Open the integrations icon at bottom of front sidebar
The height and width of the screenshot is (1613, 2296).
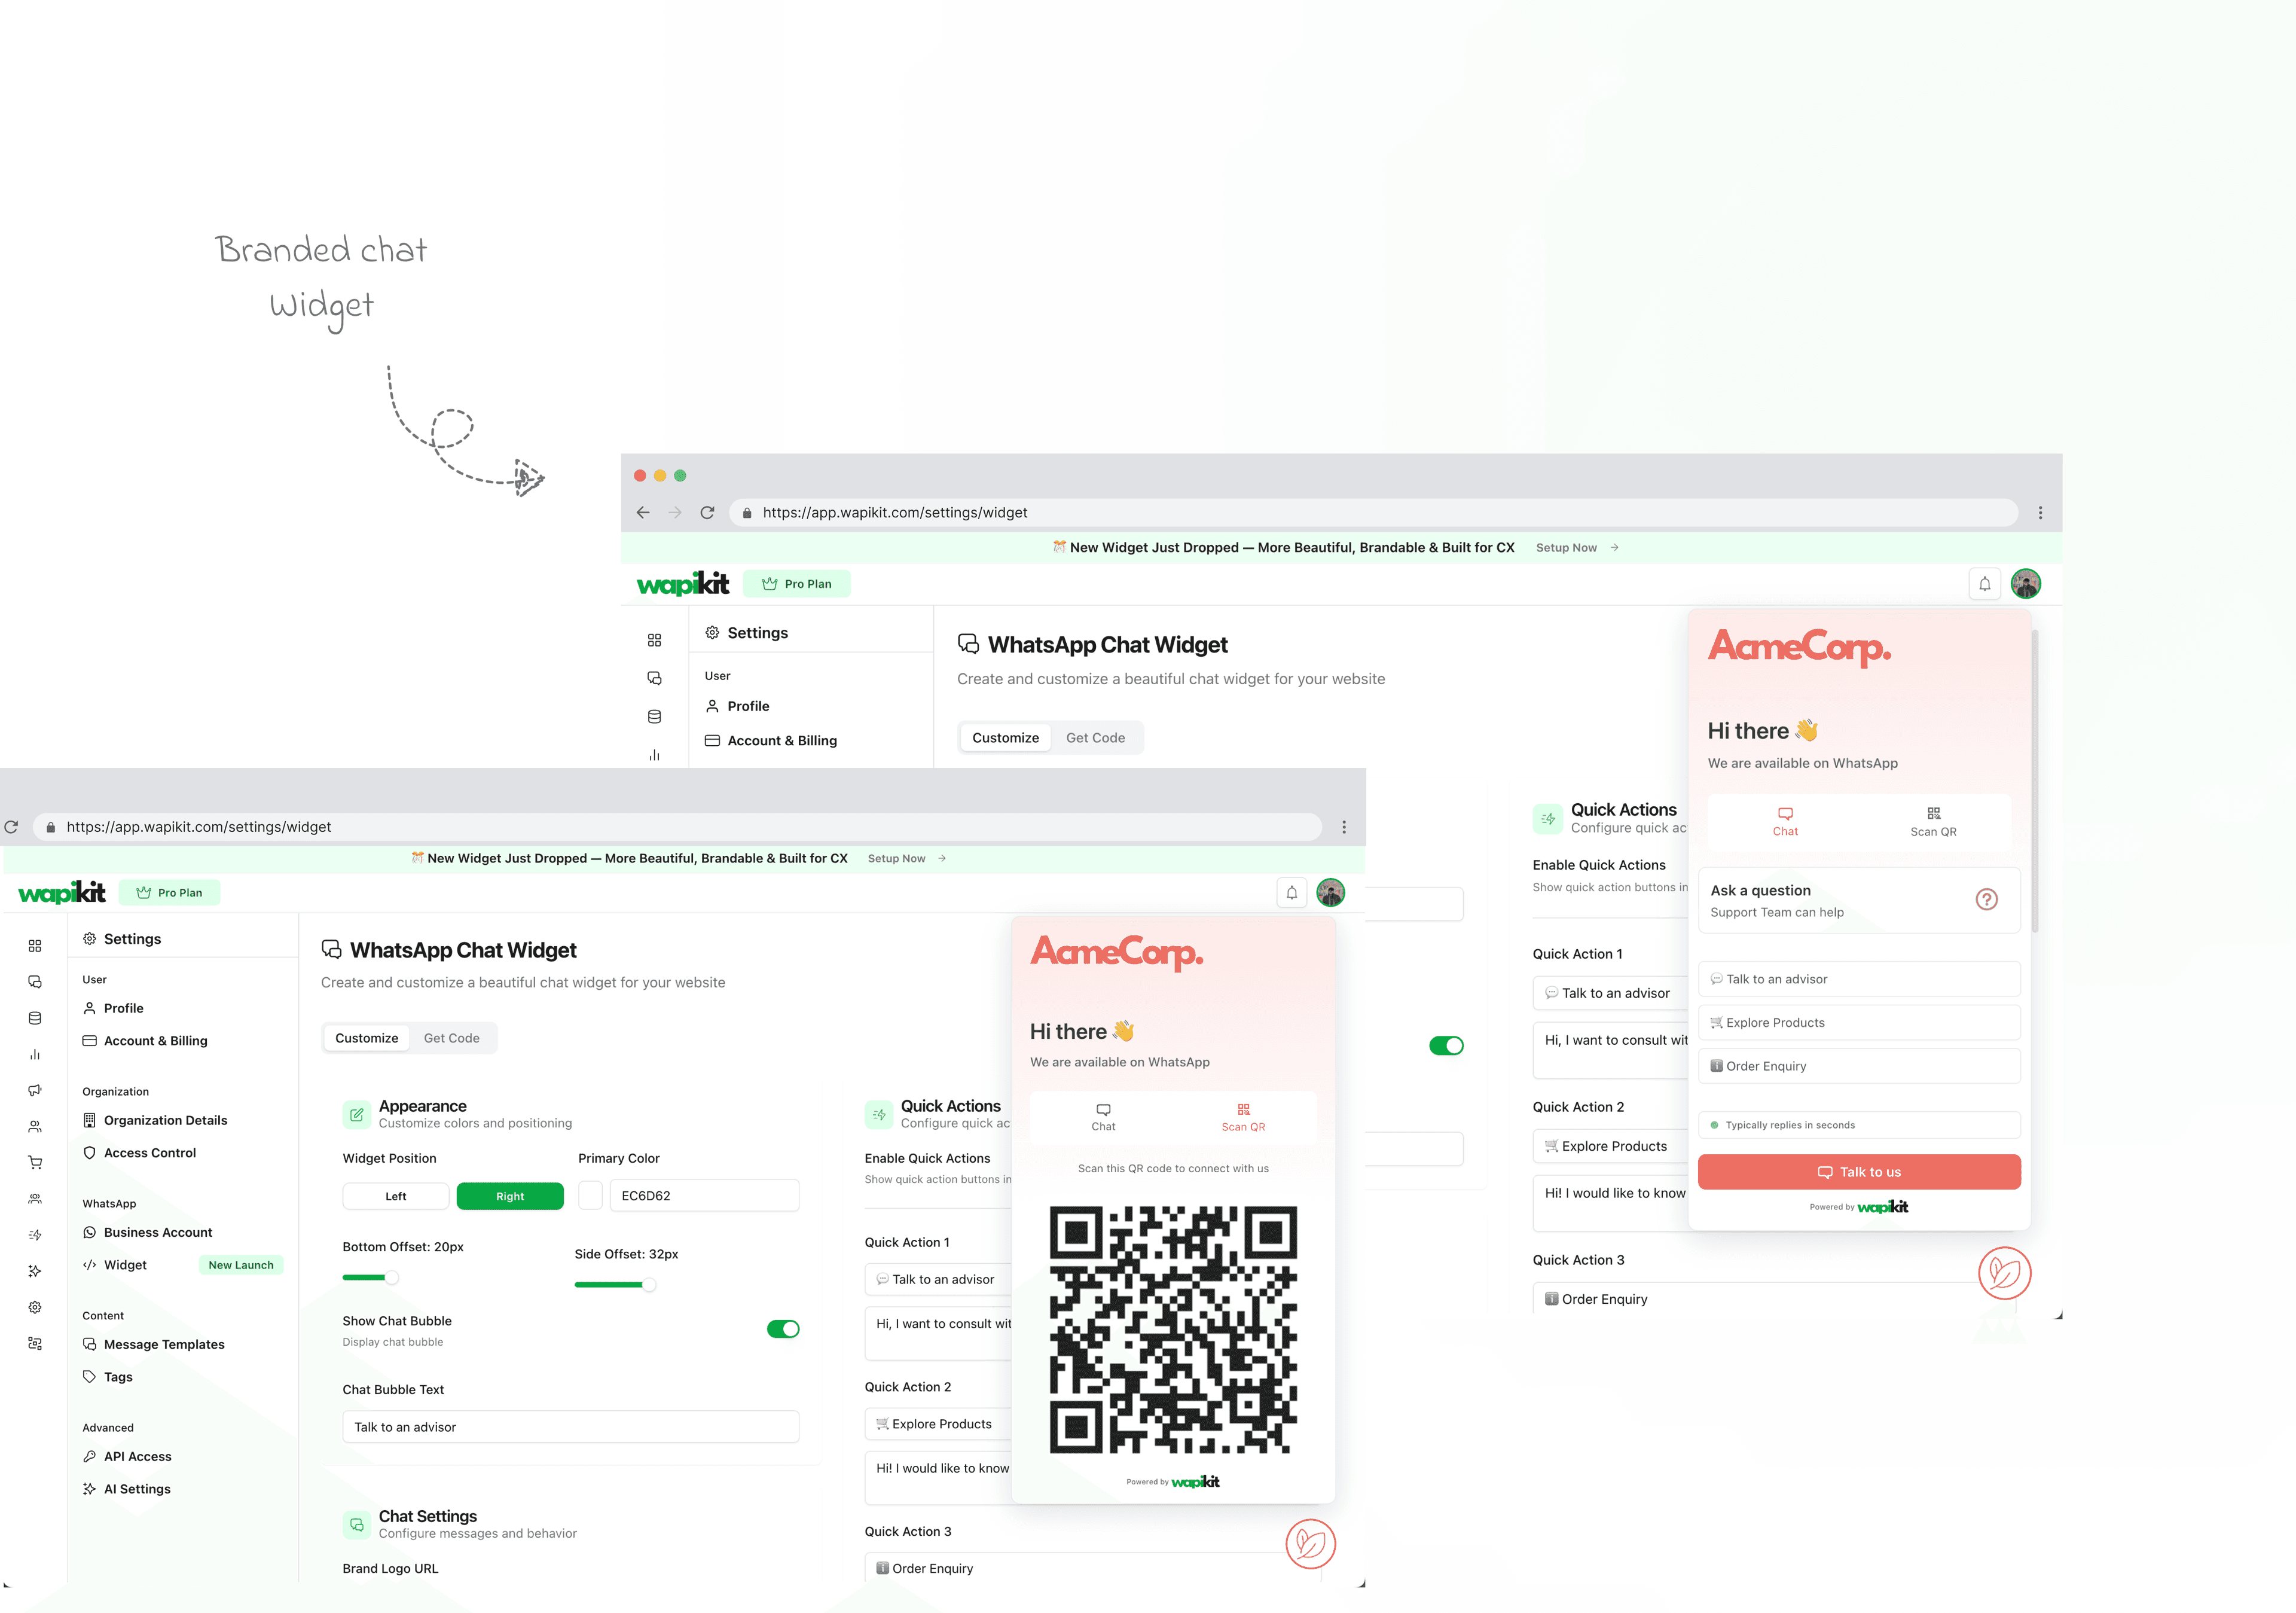click(35, 1343)
